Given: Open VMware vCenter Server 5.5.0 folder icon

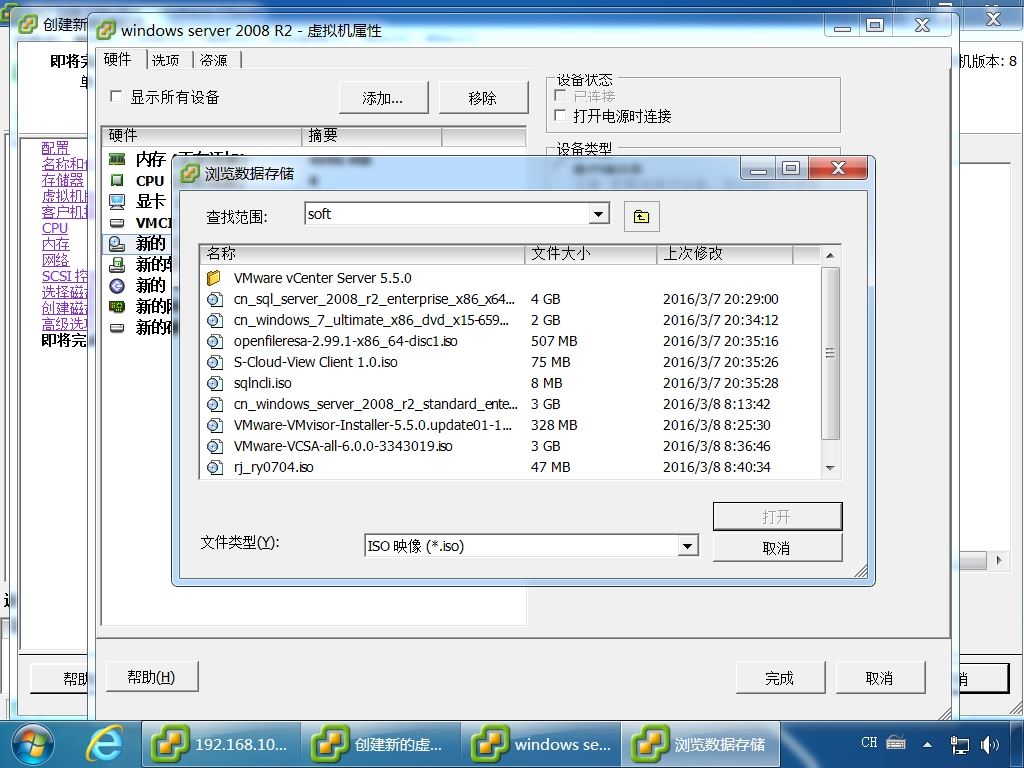Looking at the screenshot, I should 214,278.
